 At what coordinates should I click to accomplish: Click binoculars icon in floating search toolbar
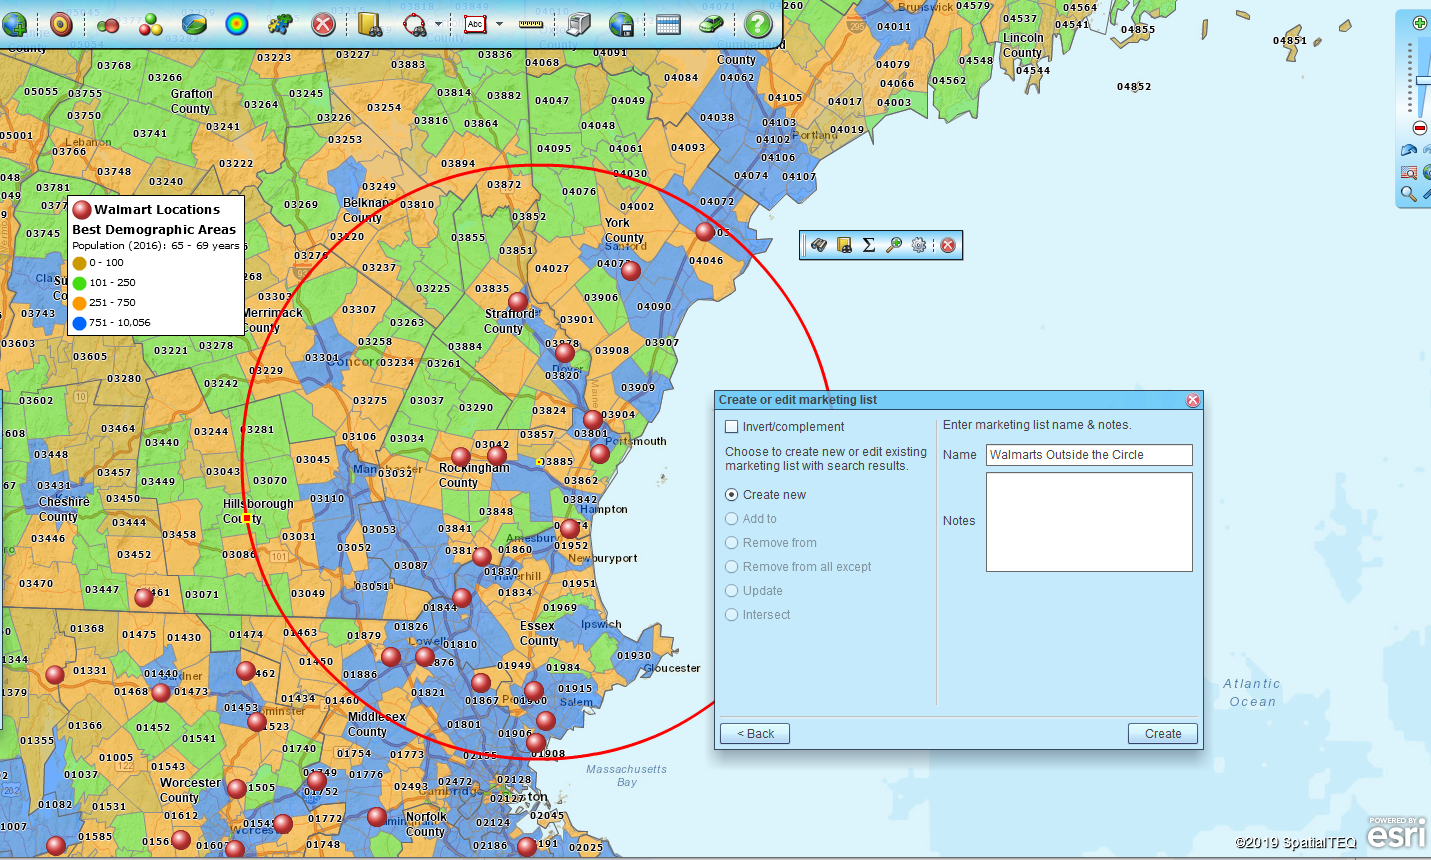pyautogui.click(x=819, y=245)
